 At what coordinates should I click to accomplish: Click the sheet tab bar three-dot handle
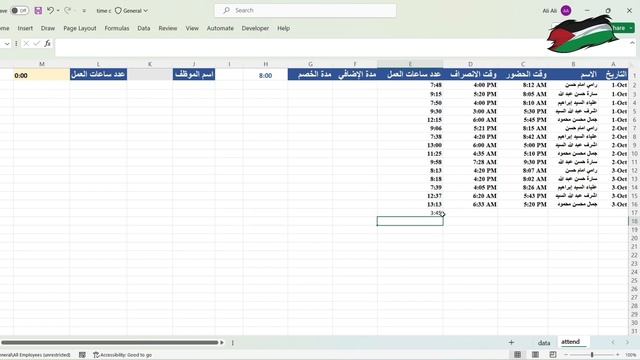point(233,343)
